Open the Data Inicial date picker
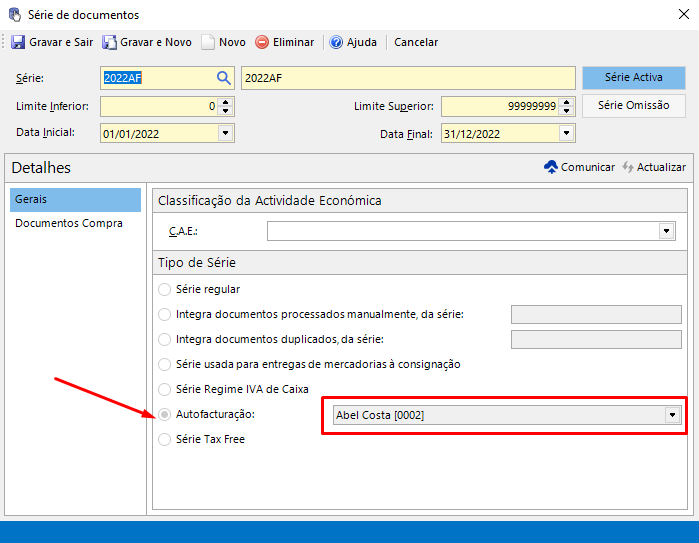The height and width of the screenshot is (543, 699). pyautogui.click(x=225, y=133)
